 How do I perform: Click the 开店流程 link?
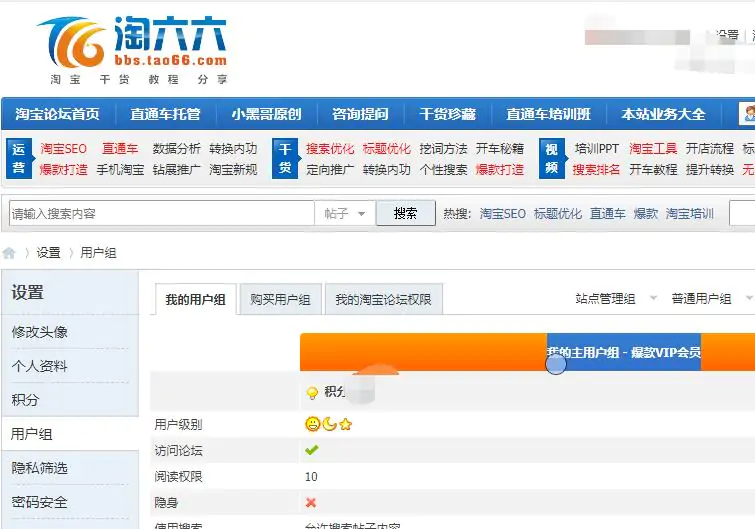[710, 148]
